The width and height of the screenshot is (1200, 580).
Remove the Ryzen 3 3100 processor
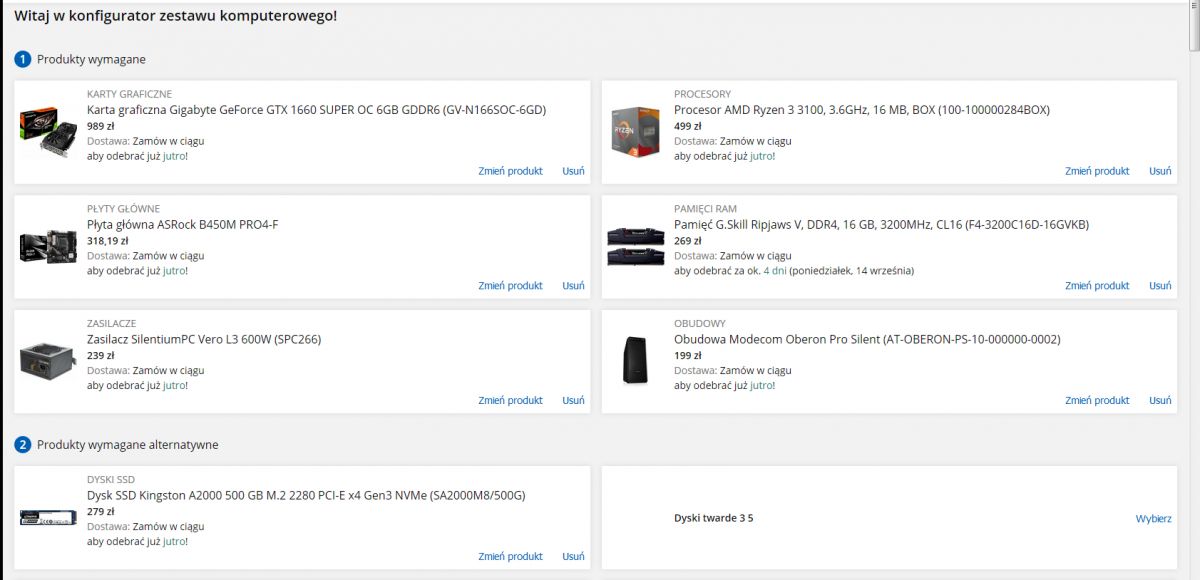click(1160, 171)
